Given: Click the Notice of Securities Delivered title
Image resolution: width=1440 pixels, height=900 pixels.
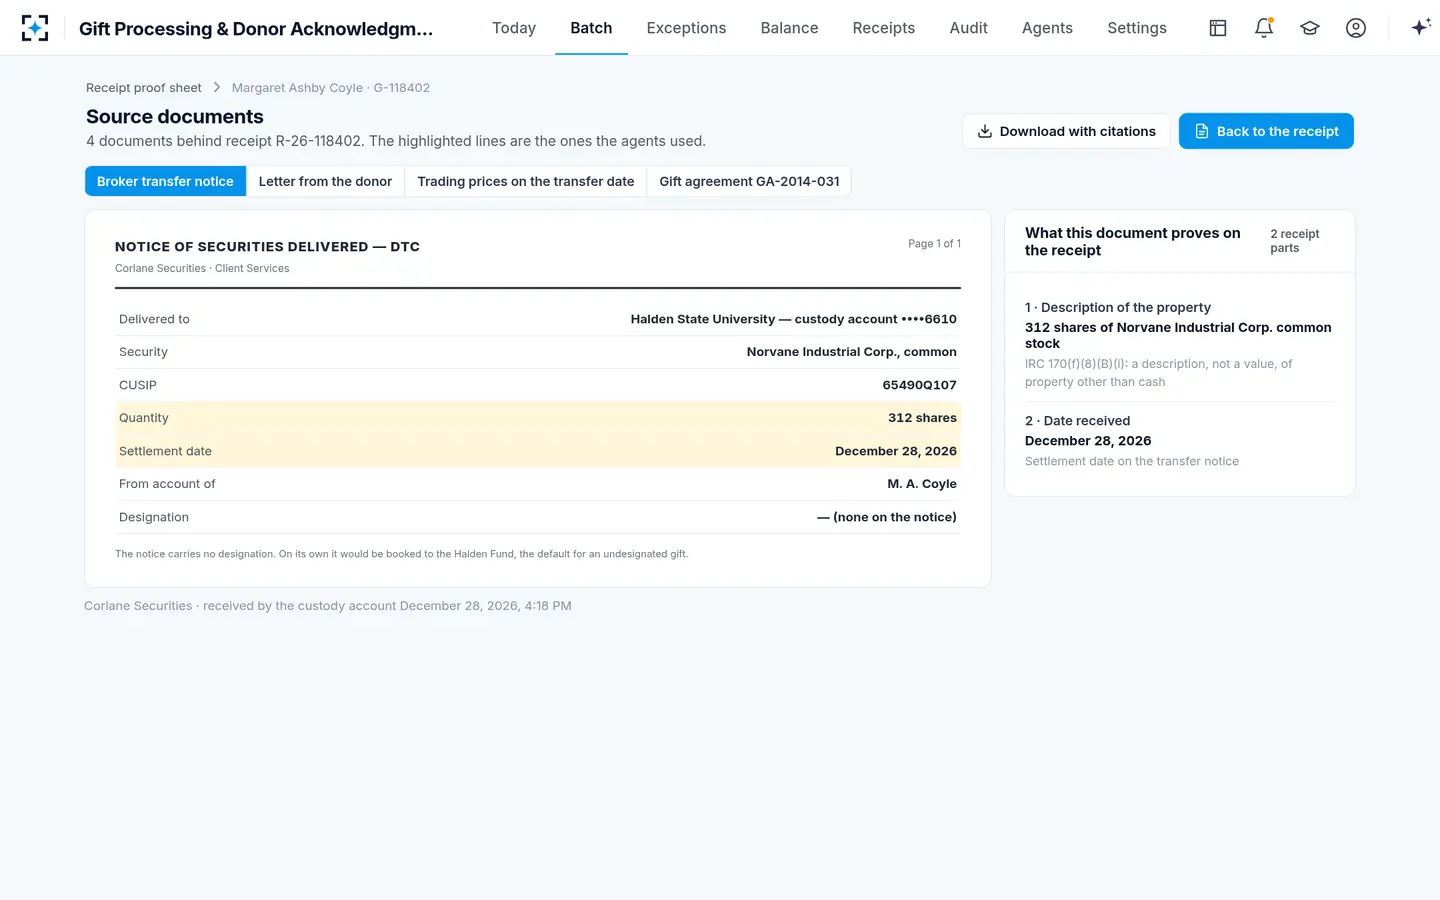Looking at the screenshot, I should pyautogui.click(x=267, y=247).
